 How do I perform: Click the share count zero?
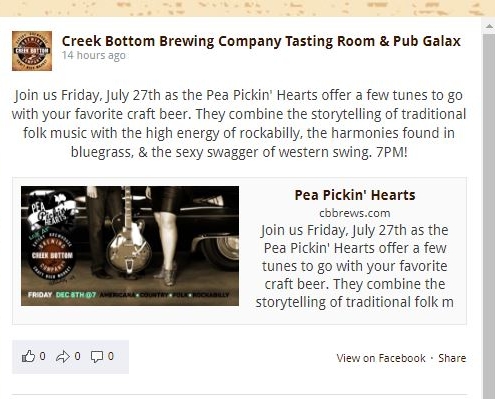[77, 356]
